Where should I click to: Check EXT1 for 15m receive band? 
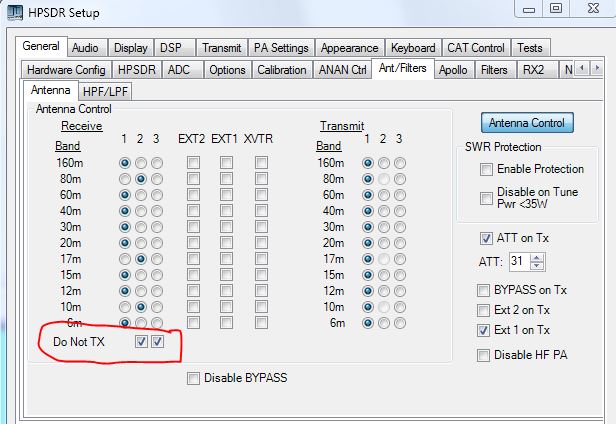click(226, 275)
